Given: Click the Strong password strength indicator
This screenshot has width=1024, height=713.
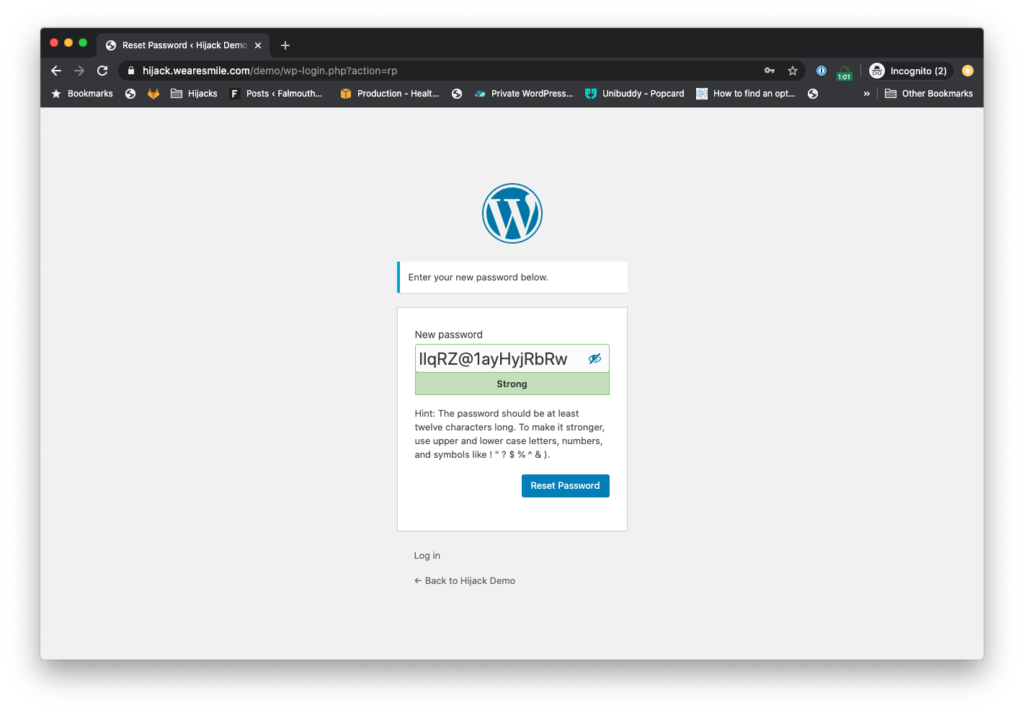Looking at the screenshot, I should (x=512, y=384).
